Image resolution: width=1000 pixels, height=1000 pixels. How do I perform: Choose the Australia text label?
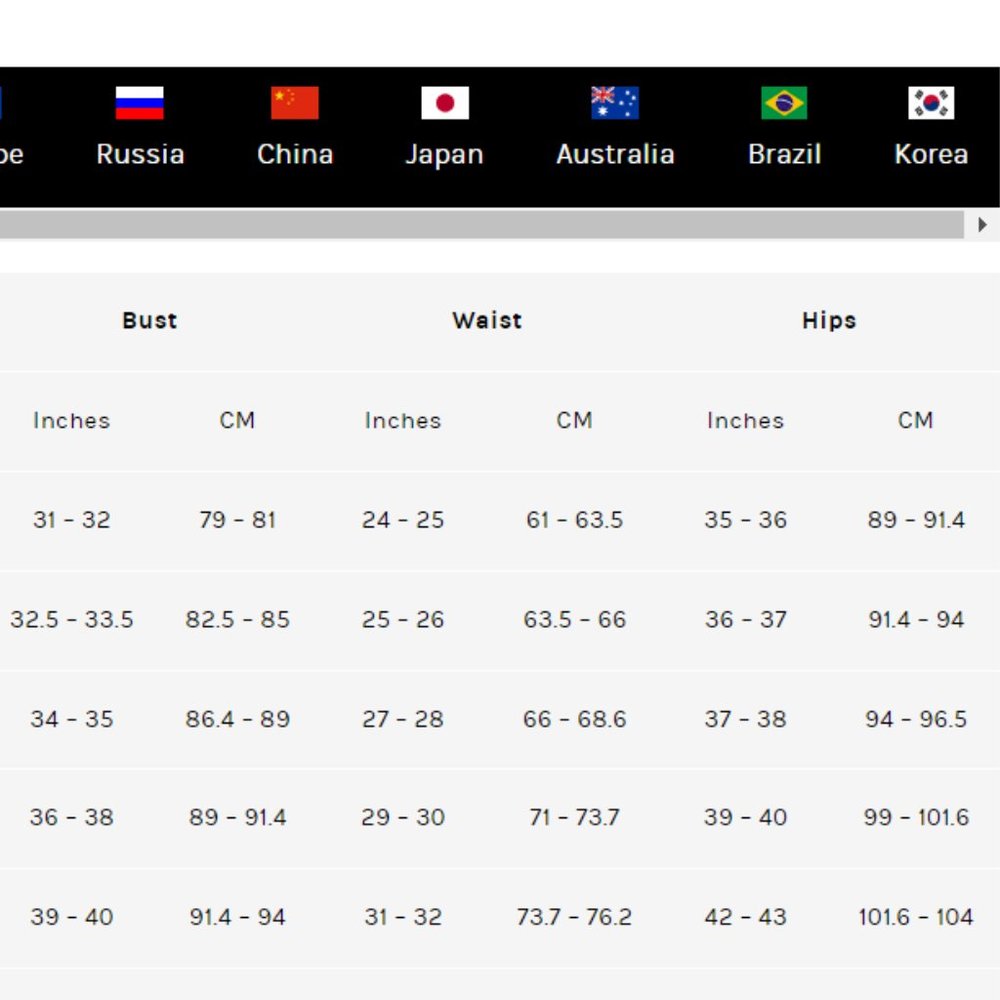point(615,154)
